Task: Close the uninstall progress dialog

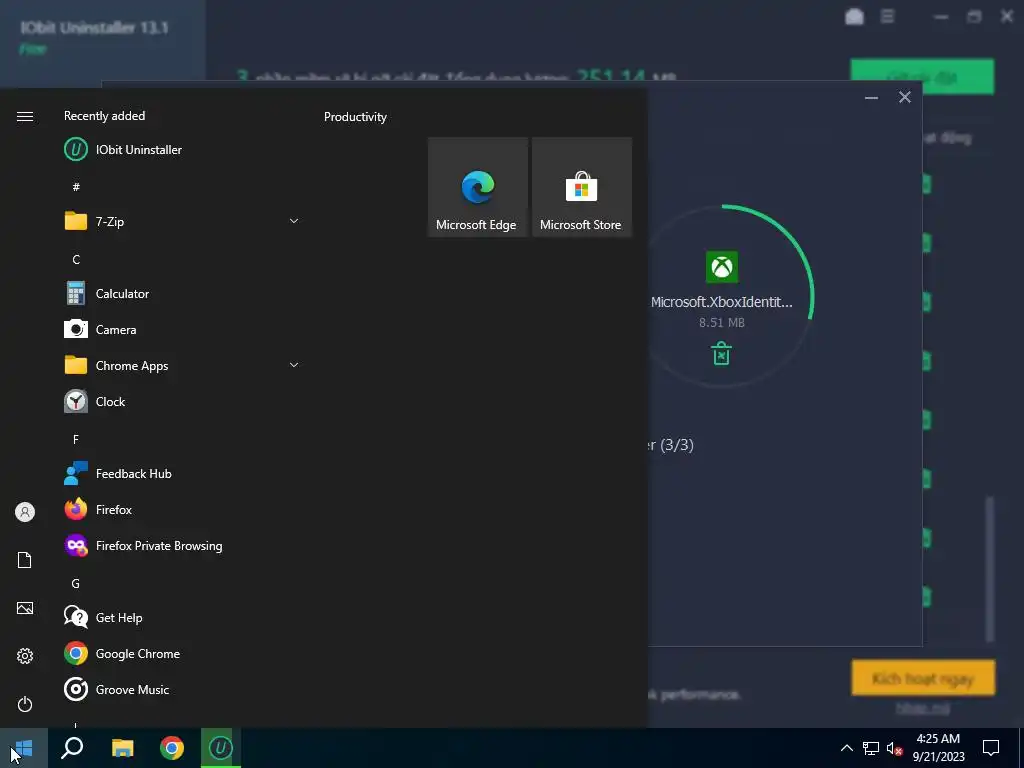Action: [x=904, y=97]
